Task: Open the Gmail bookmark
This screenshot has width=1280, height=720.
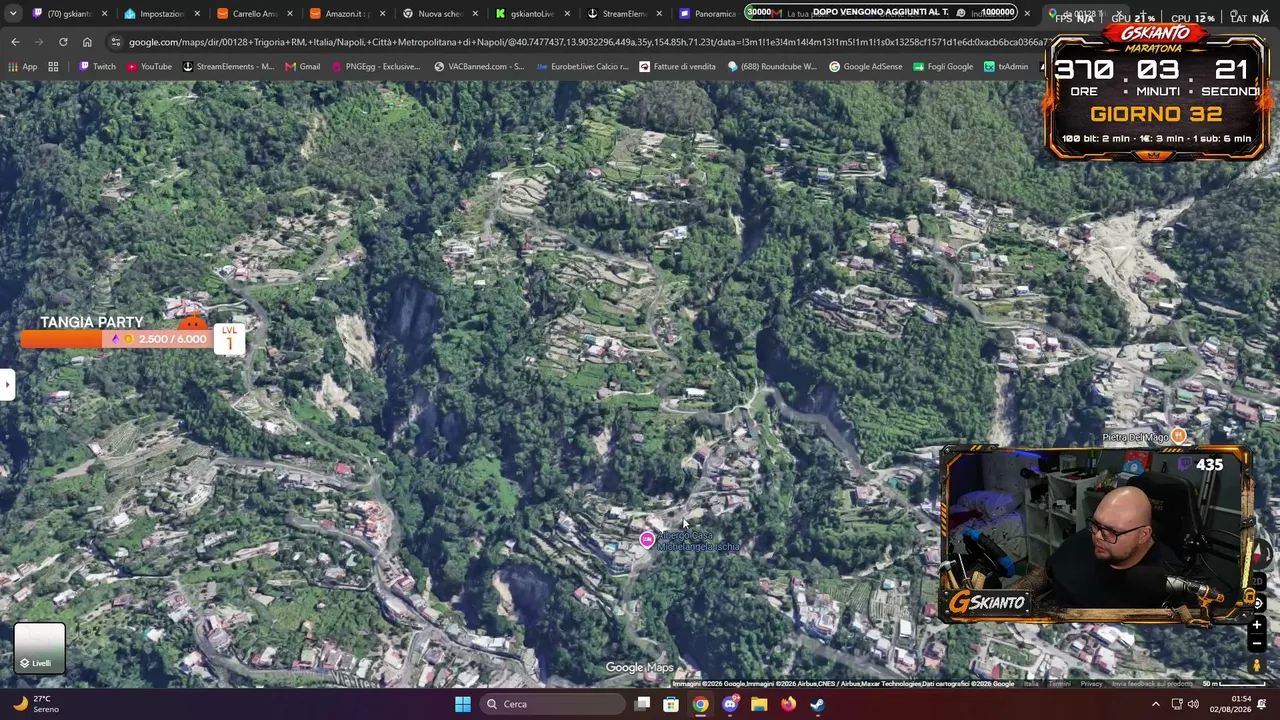Action: (x=302, y=67)
